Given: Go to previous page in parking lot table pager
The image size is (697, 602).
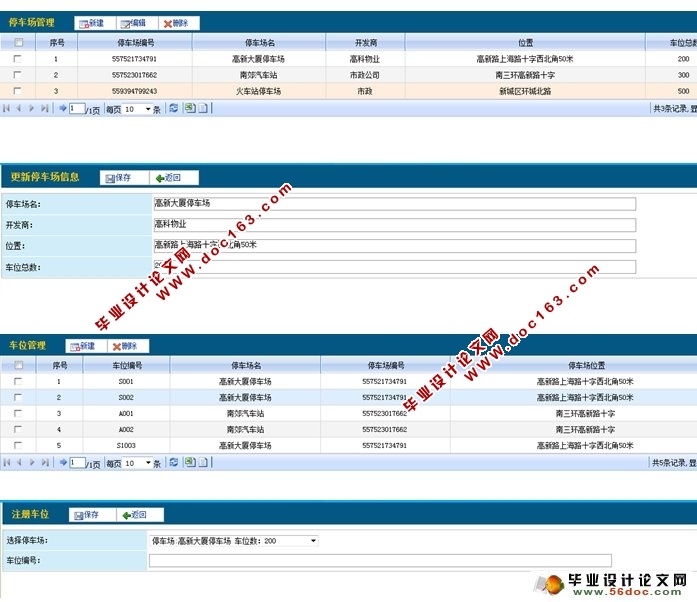Looking at the screenshot, I should (19, 108).
